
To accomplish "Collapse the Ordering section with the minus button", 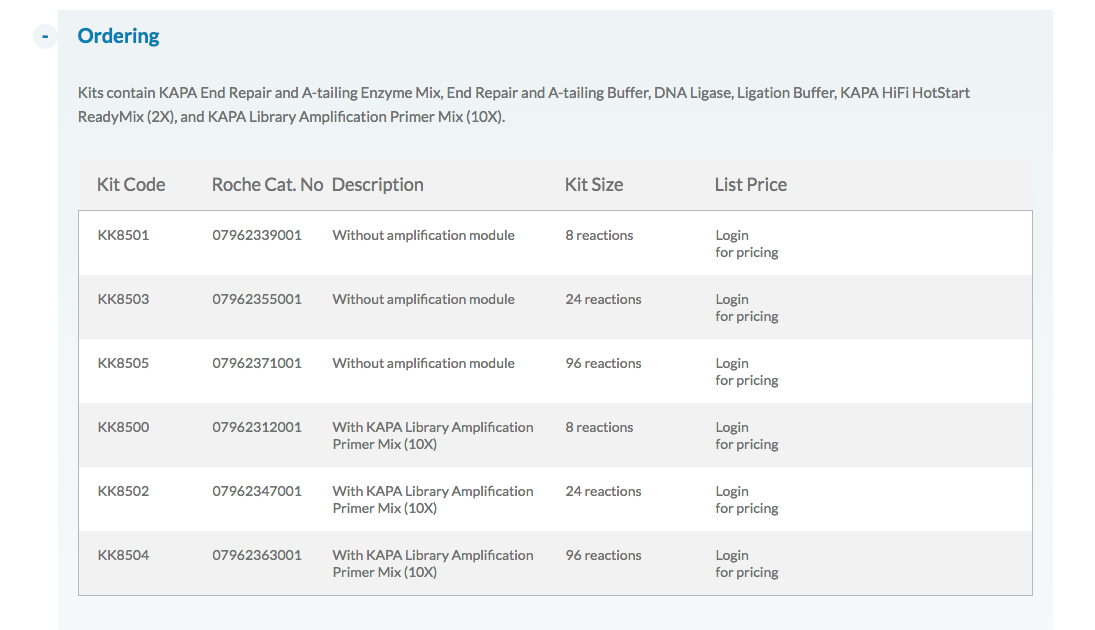I will 45,36.
